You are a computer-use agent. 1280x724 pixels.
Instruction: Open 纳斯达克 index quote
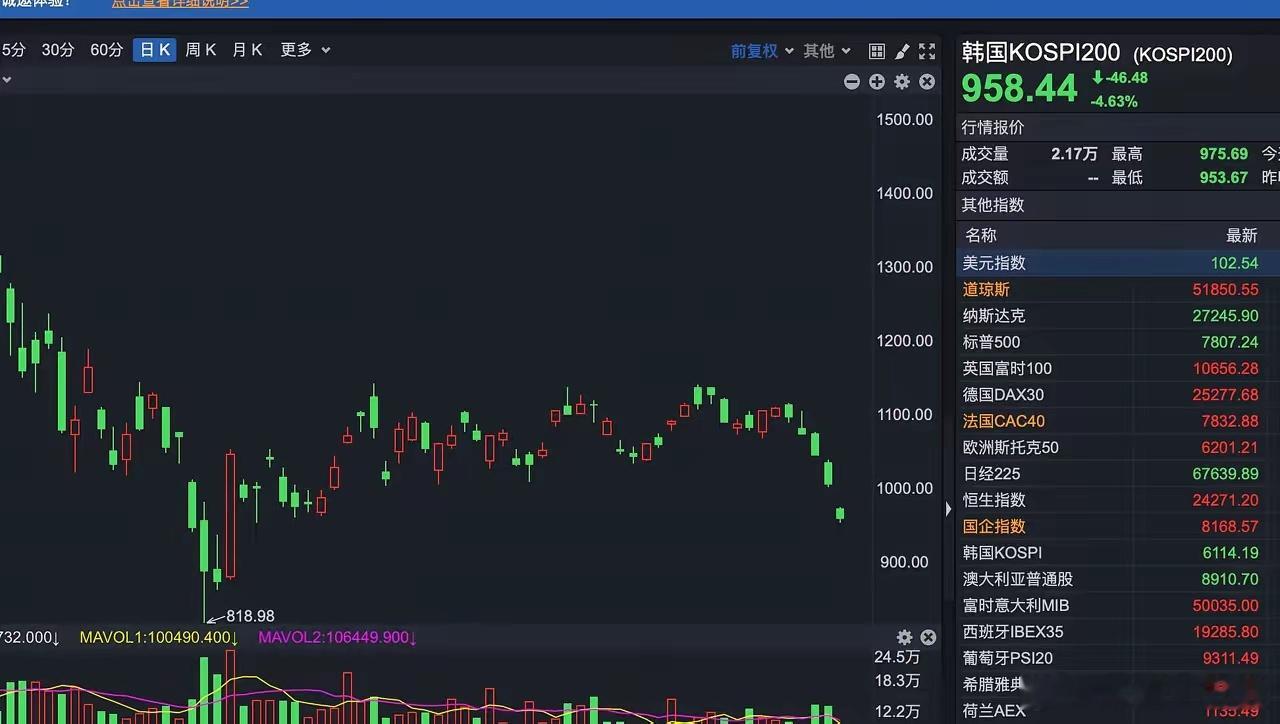(1118, 316)
